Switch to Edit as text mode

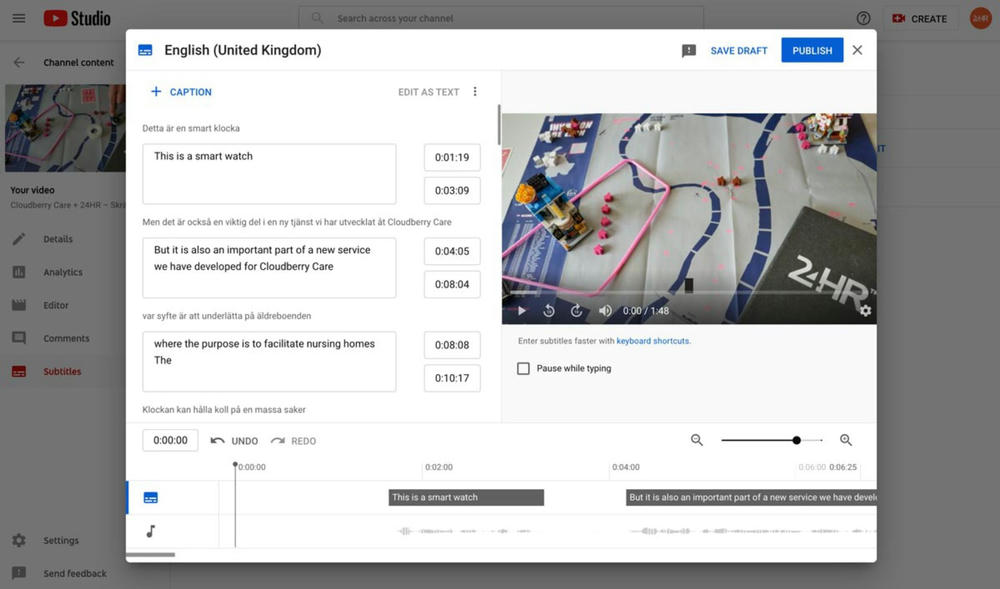click(428, 92)
